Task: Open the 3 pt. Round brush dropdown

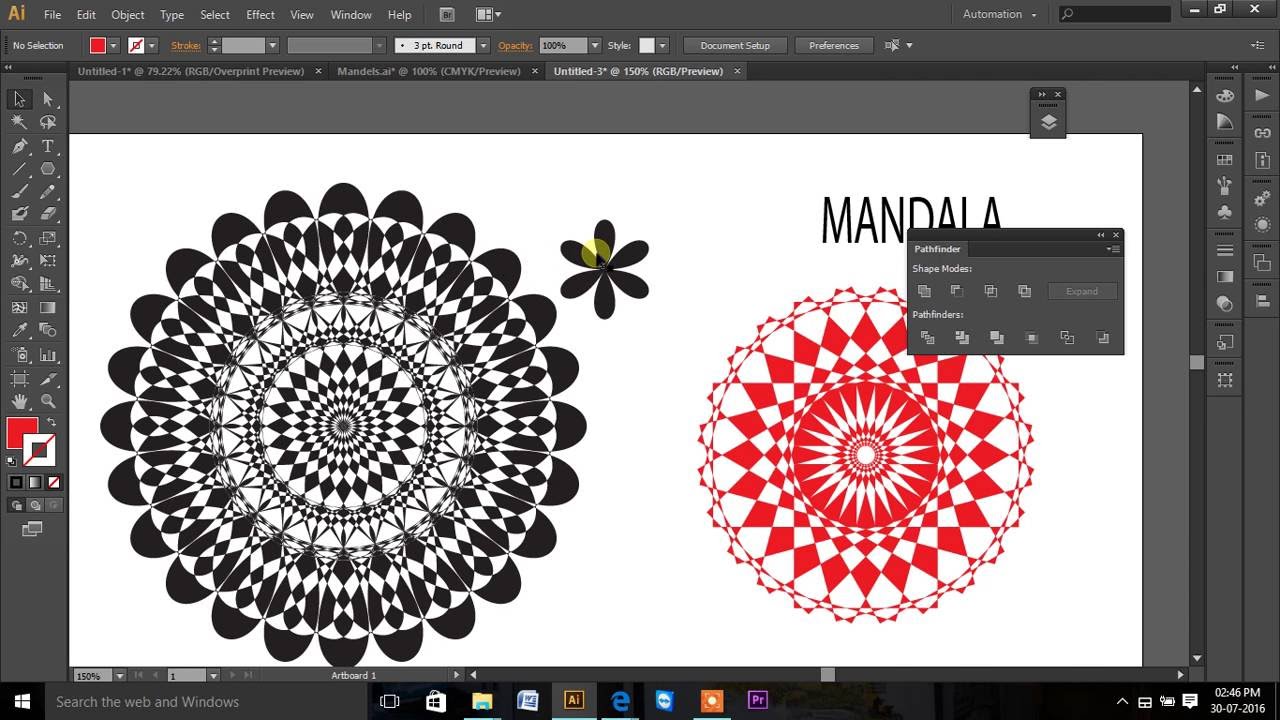Action: point(483,45)
